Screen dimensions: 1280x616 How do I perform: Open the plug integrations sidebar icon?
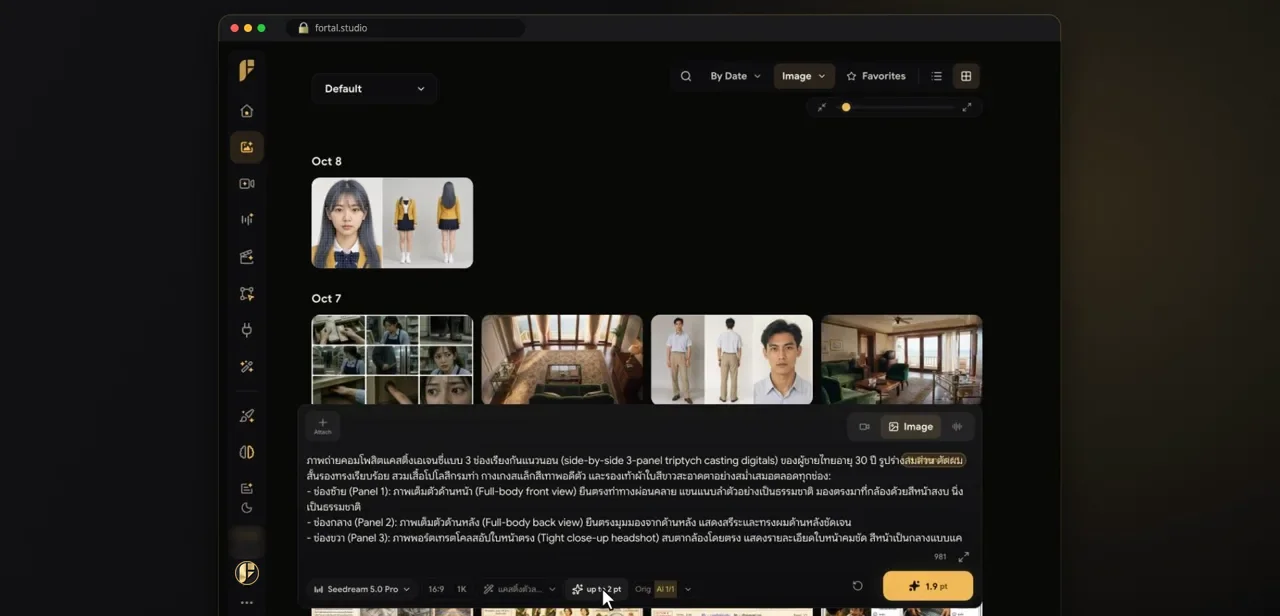247,330
